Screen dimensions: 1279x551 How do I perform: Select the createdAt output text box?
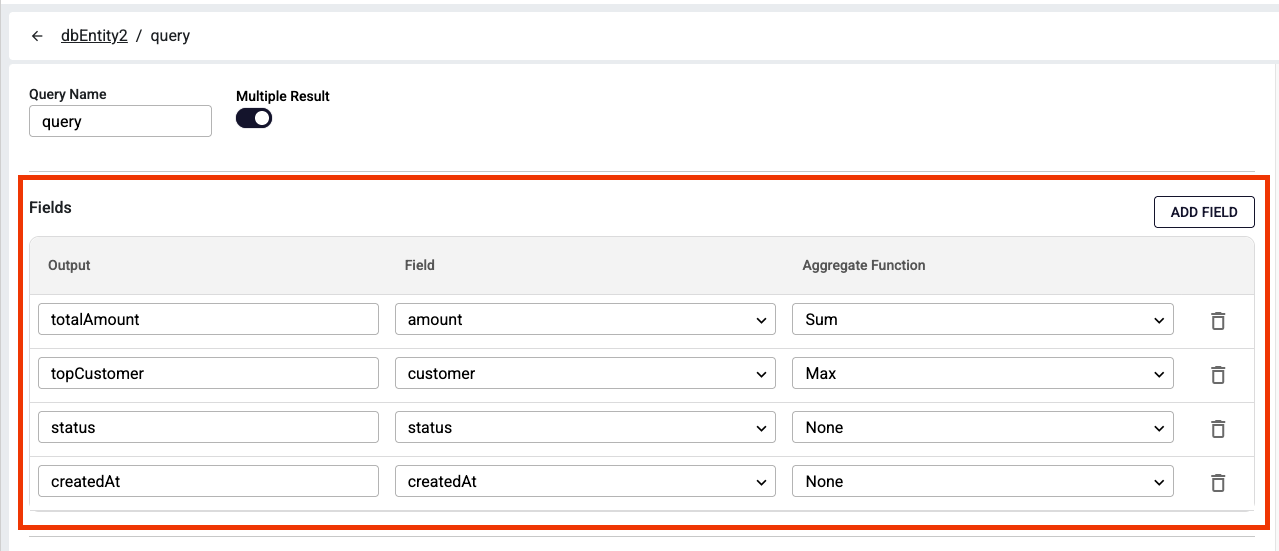(208, 482)
